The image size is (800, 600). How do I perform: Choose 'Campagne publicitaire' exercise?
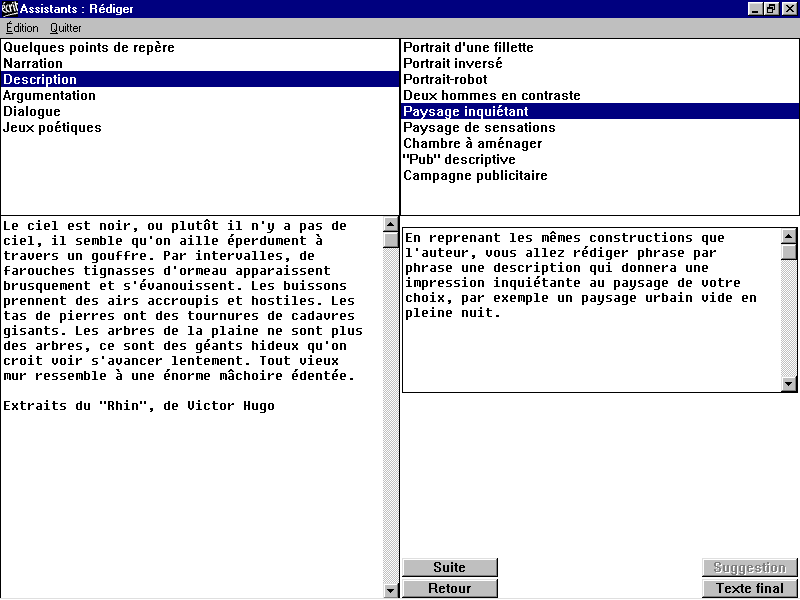tap(475, 176)
